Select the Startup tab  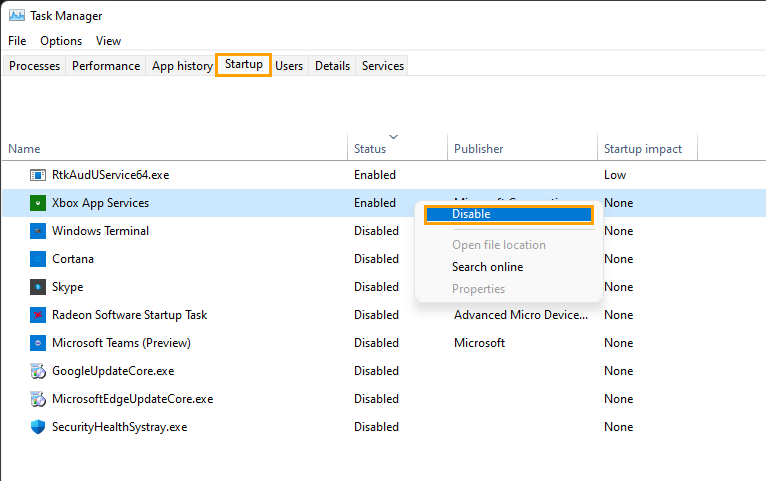point(243,64)
